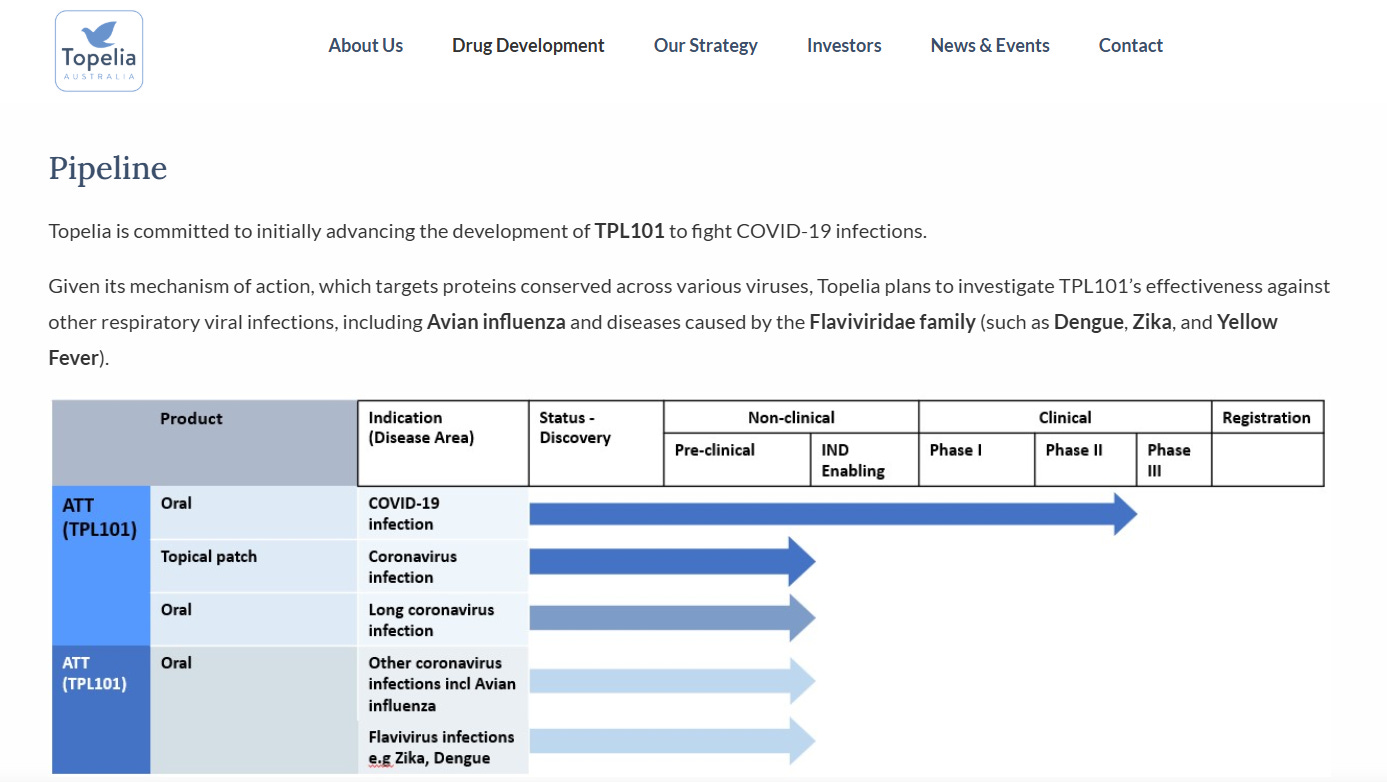Click the Registration column header
Image resolution: width=1387 pixels, height=782 pixels.
pos(1266,418)
